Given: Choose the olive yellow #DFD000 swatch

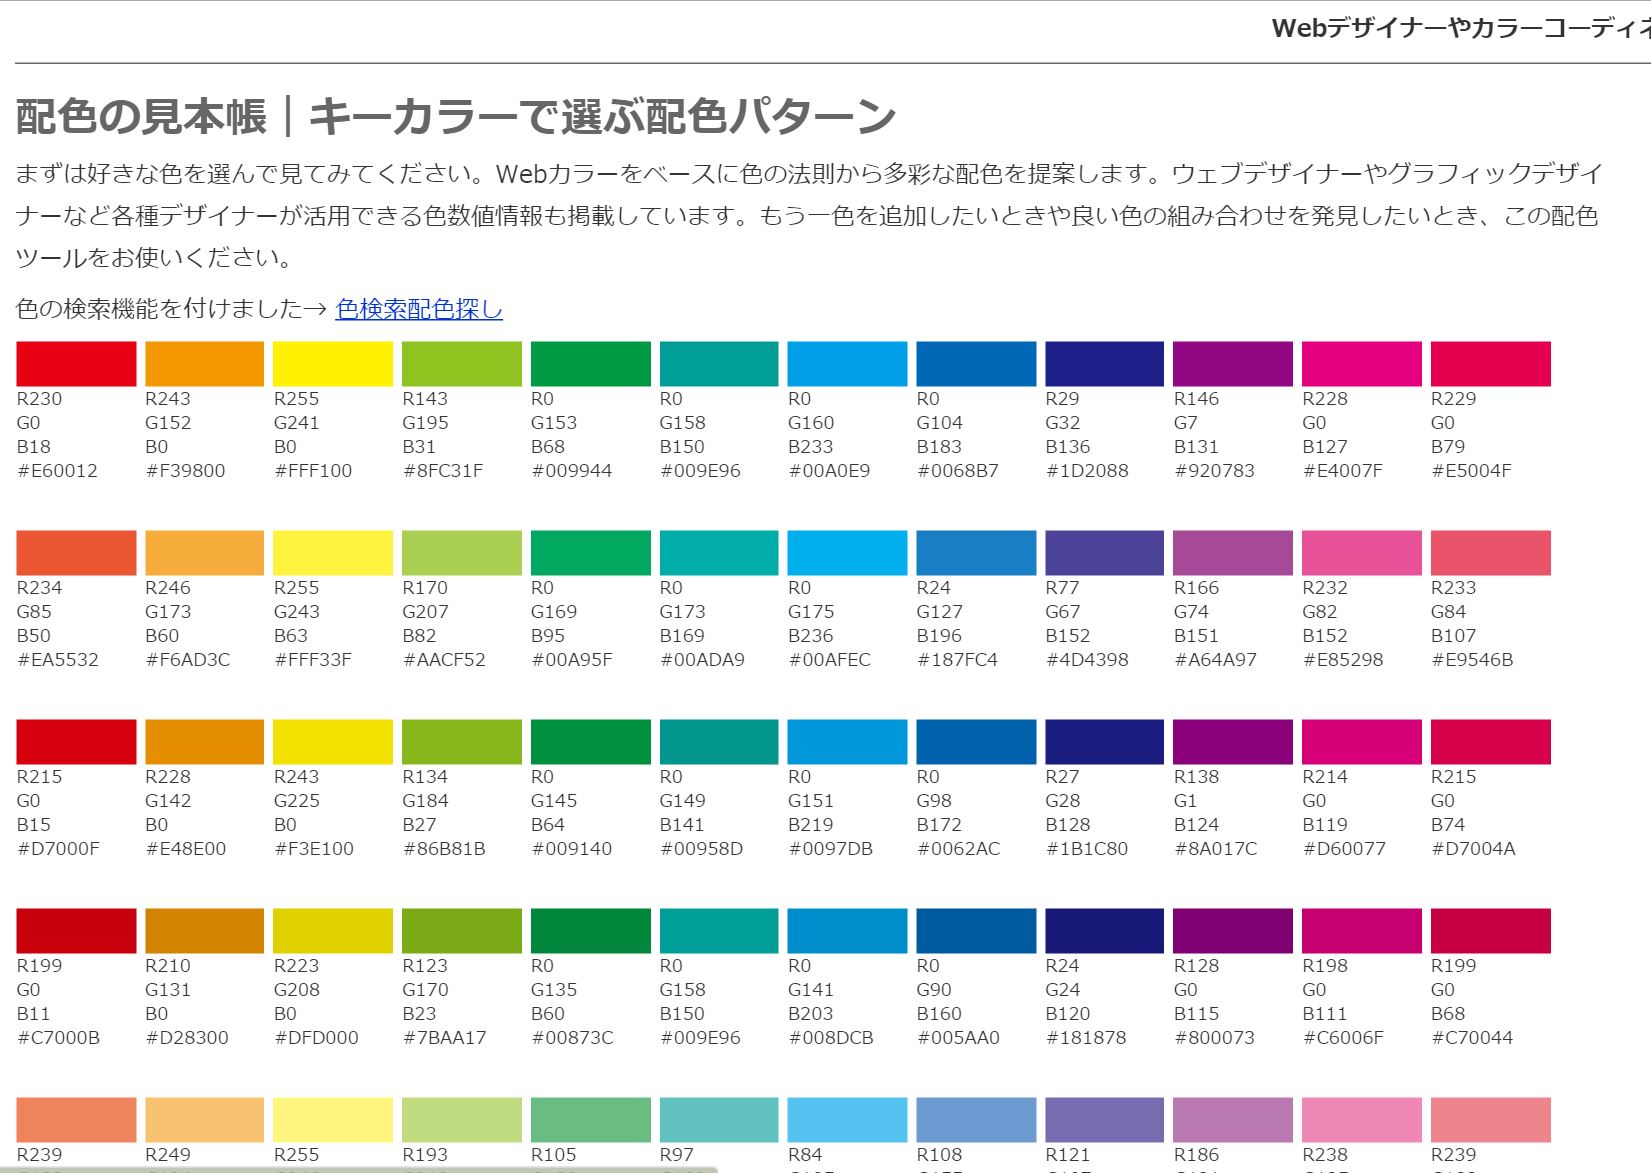Looking at the screenshot, I should click(x=333, y=931).
